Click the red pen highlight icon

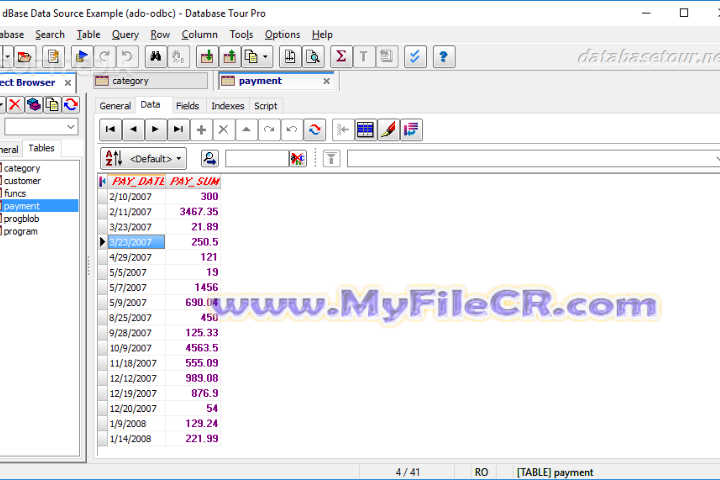[388, 130]
